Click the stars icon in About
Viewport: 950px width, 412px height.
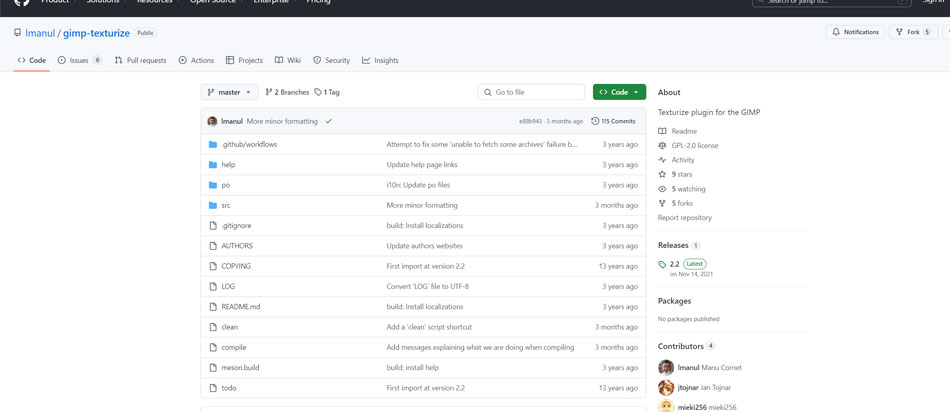coord(662,174)
